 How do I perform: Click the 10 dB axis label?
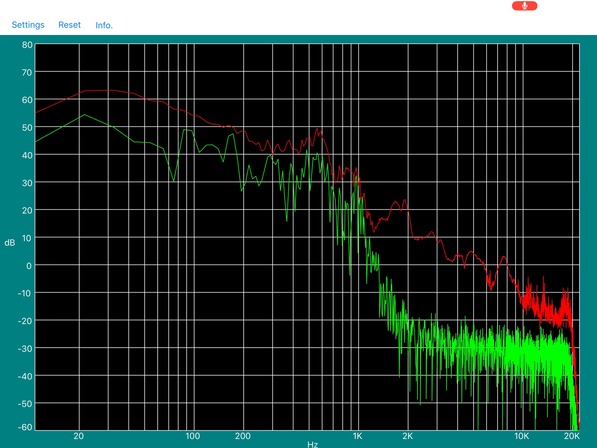click(x=27, y=238)
